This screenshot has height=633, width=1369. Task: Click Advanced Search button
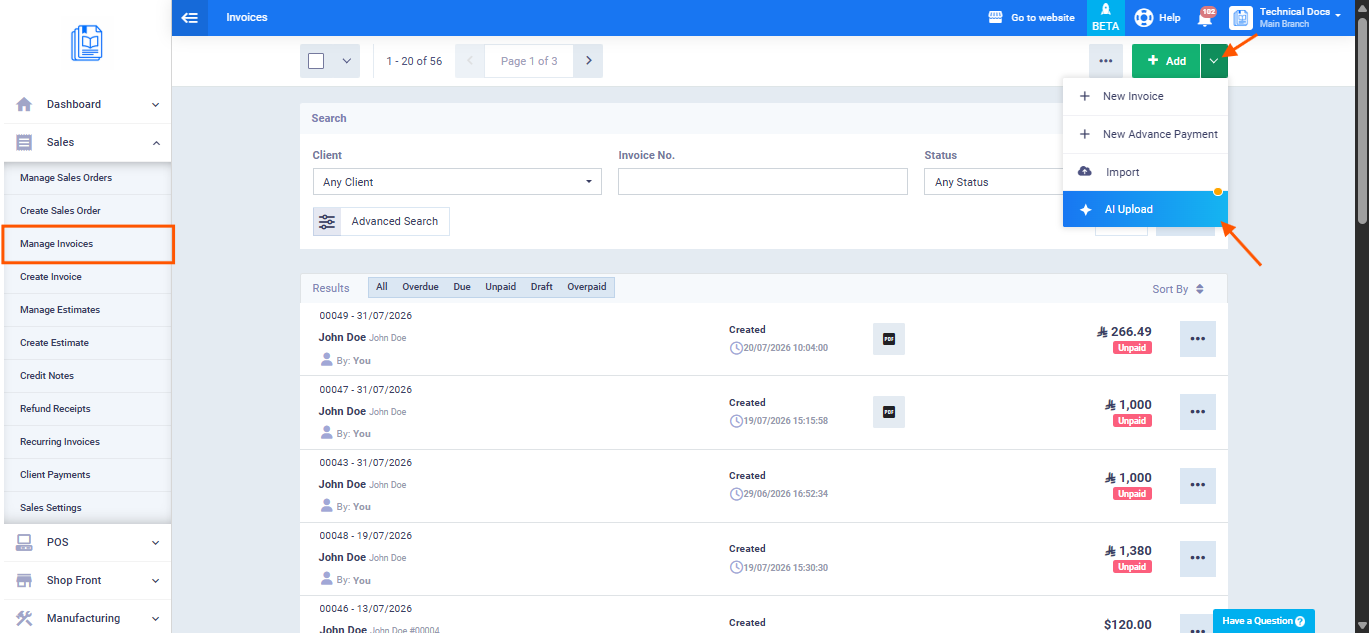tap(381, 221)
